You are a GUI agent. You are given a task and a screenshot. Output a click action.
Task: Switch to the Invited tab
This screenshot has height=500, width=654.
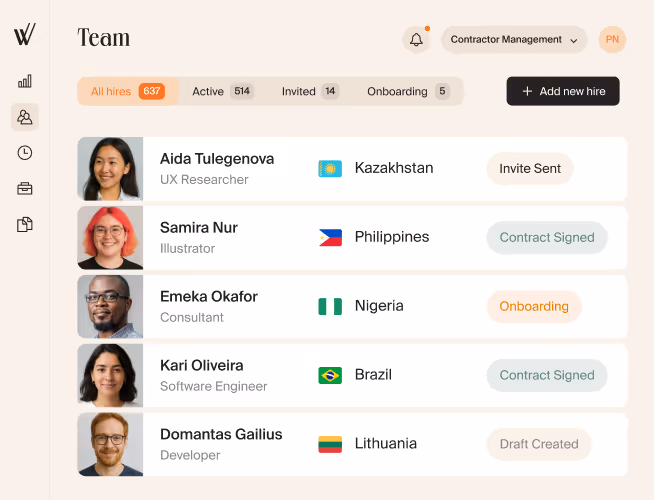(x=310, y=91)
